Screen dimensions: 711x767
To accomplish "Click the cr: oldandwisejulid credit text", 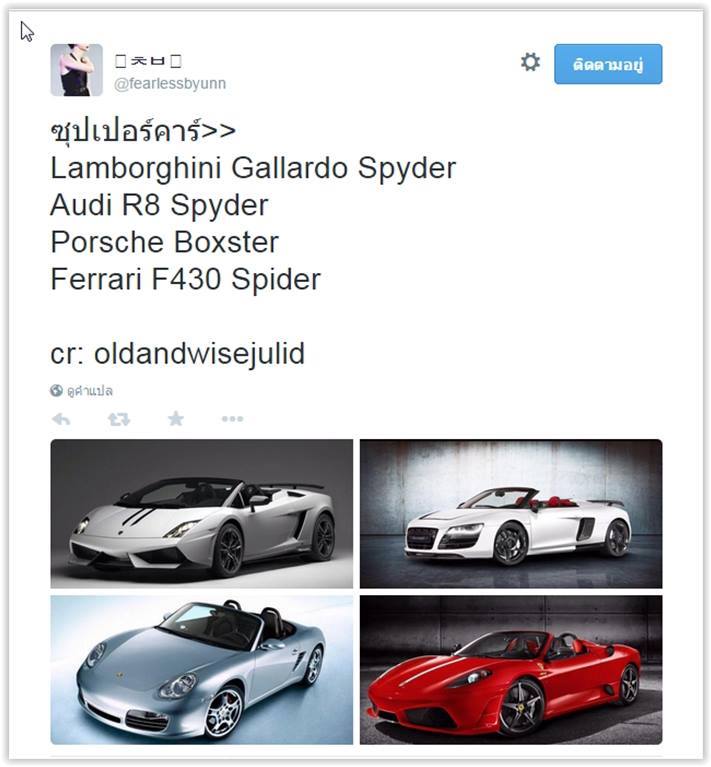I will tap(178, 354).
